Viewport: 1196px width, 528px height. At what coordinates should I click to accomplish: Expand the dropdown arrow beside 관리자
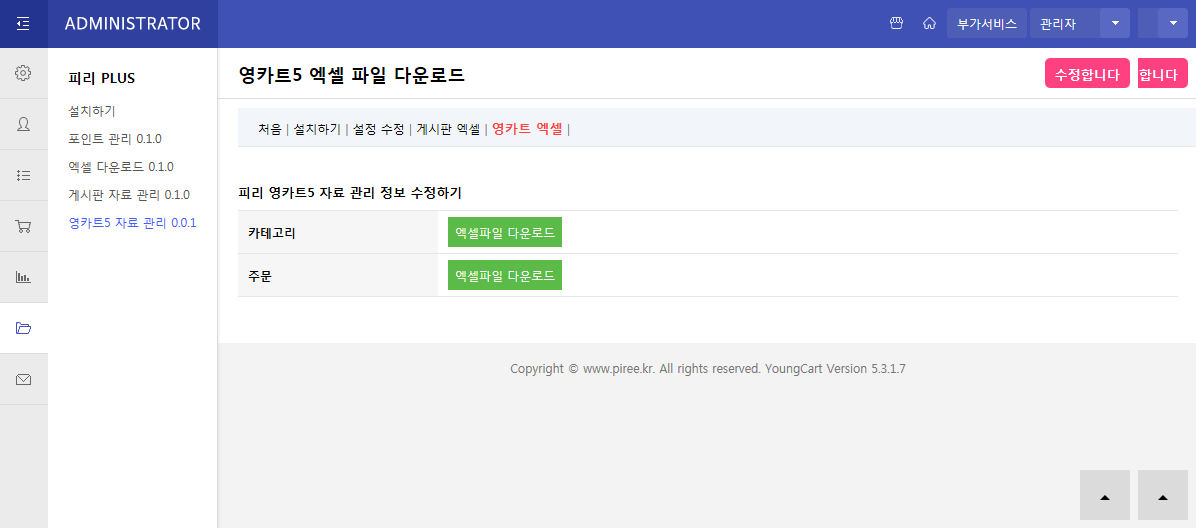pos(1115,23)
